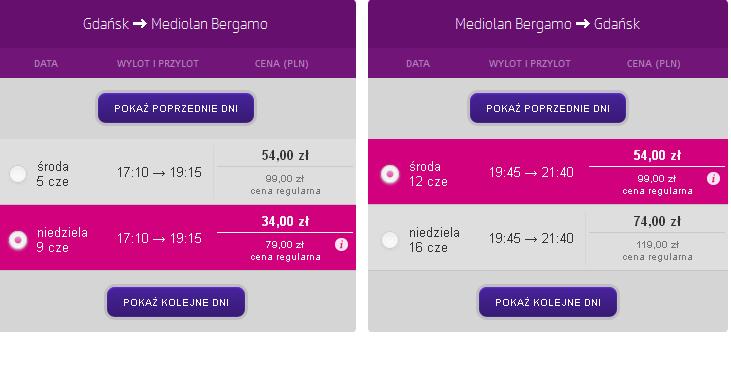Click info icon on niedziela 9 cze fare
This screenshot has width=731, height=384.
coord(341,245)
